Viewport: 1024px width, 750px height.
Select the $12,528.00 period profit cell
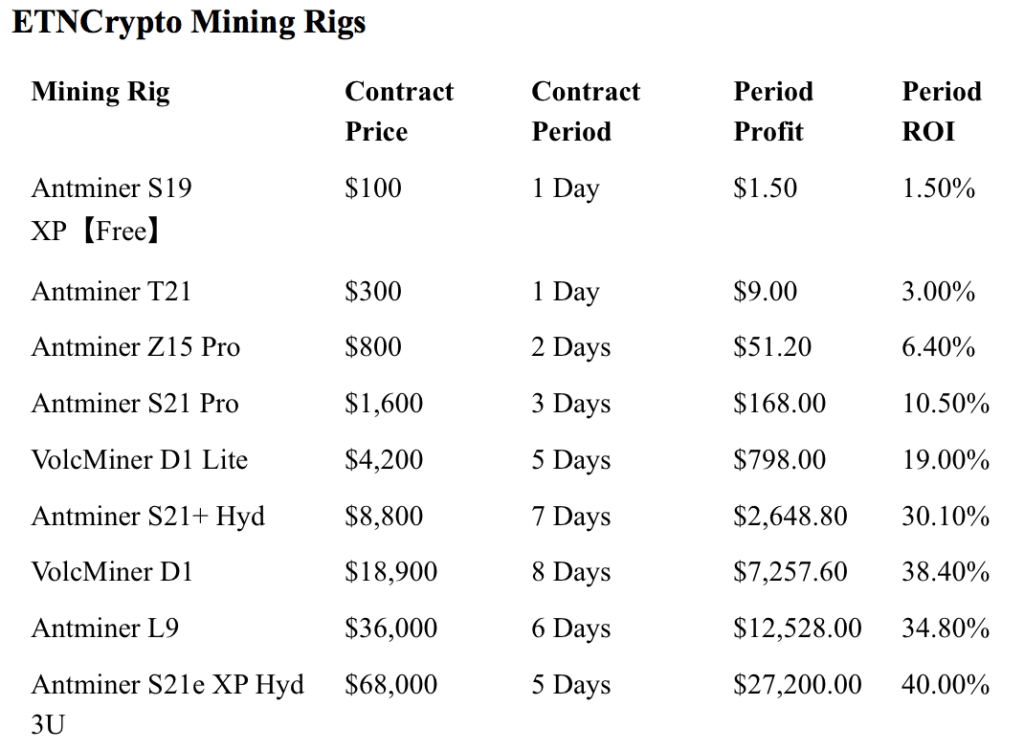(797, 629)
